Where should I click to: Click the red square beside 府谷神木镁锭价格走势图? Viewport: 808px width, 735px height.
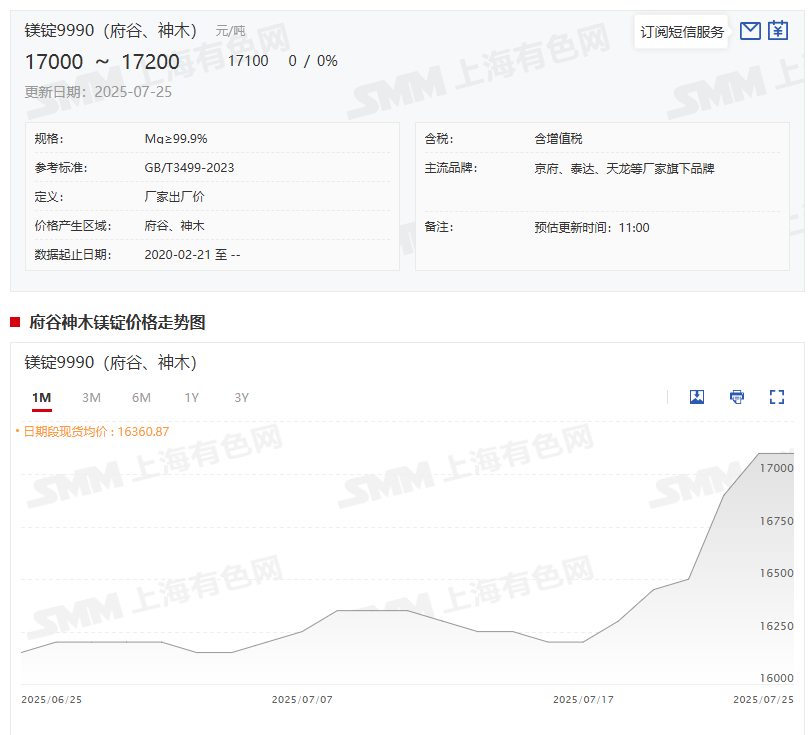point(15,322)
